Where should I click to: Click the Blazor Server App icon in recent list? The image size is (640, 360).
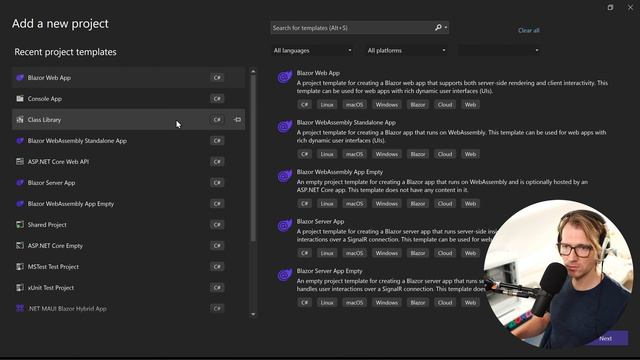20,182
